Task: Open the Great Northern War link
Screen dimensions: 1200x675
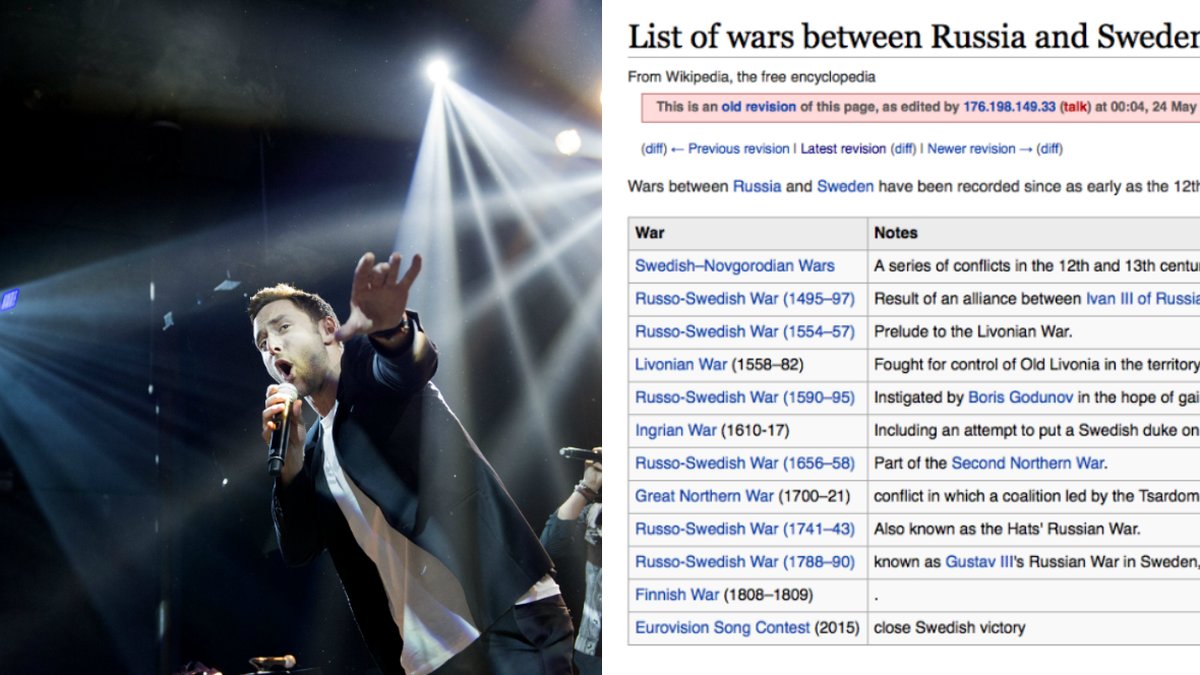Action: coord(704,496)
